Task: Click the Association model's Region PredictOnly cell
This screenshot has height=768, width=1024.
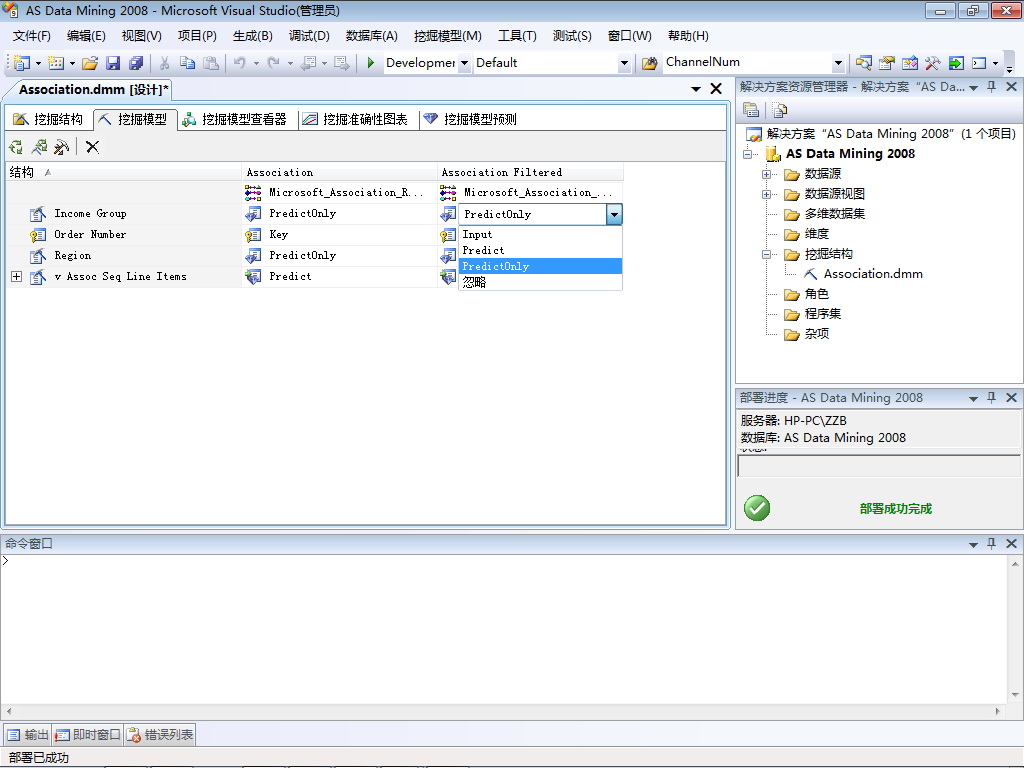Action: point(340,256)
